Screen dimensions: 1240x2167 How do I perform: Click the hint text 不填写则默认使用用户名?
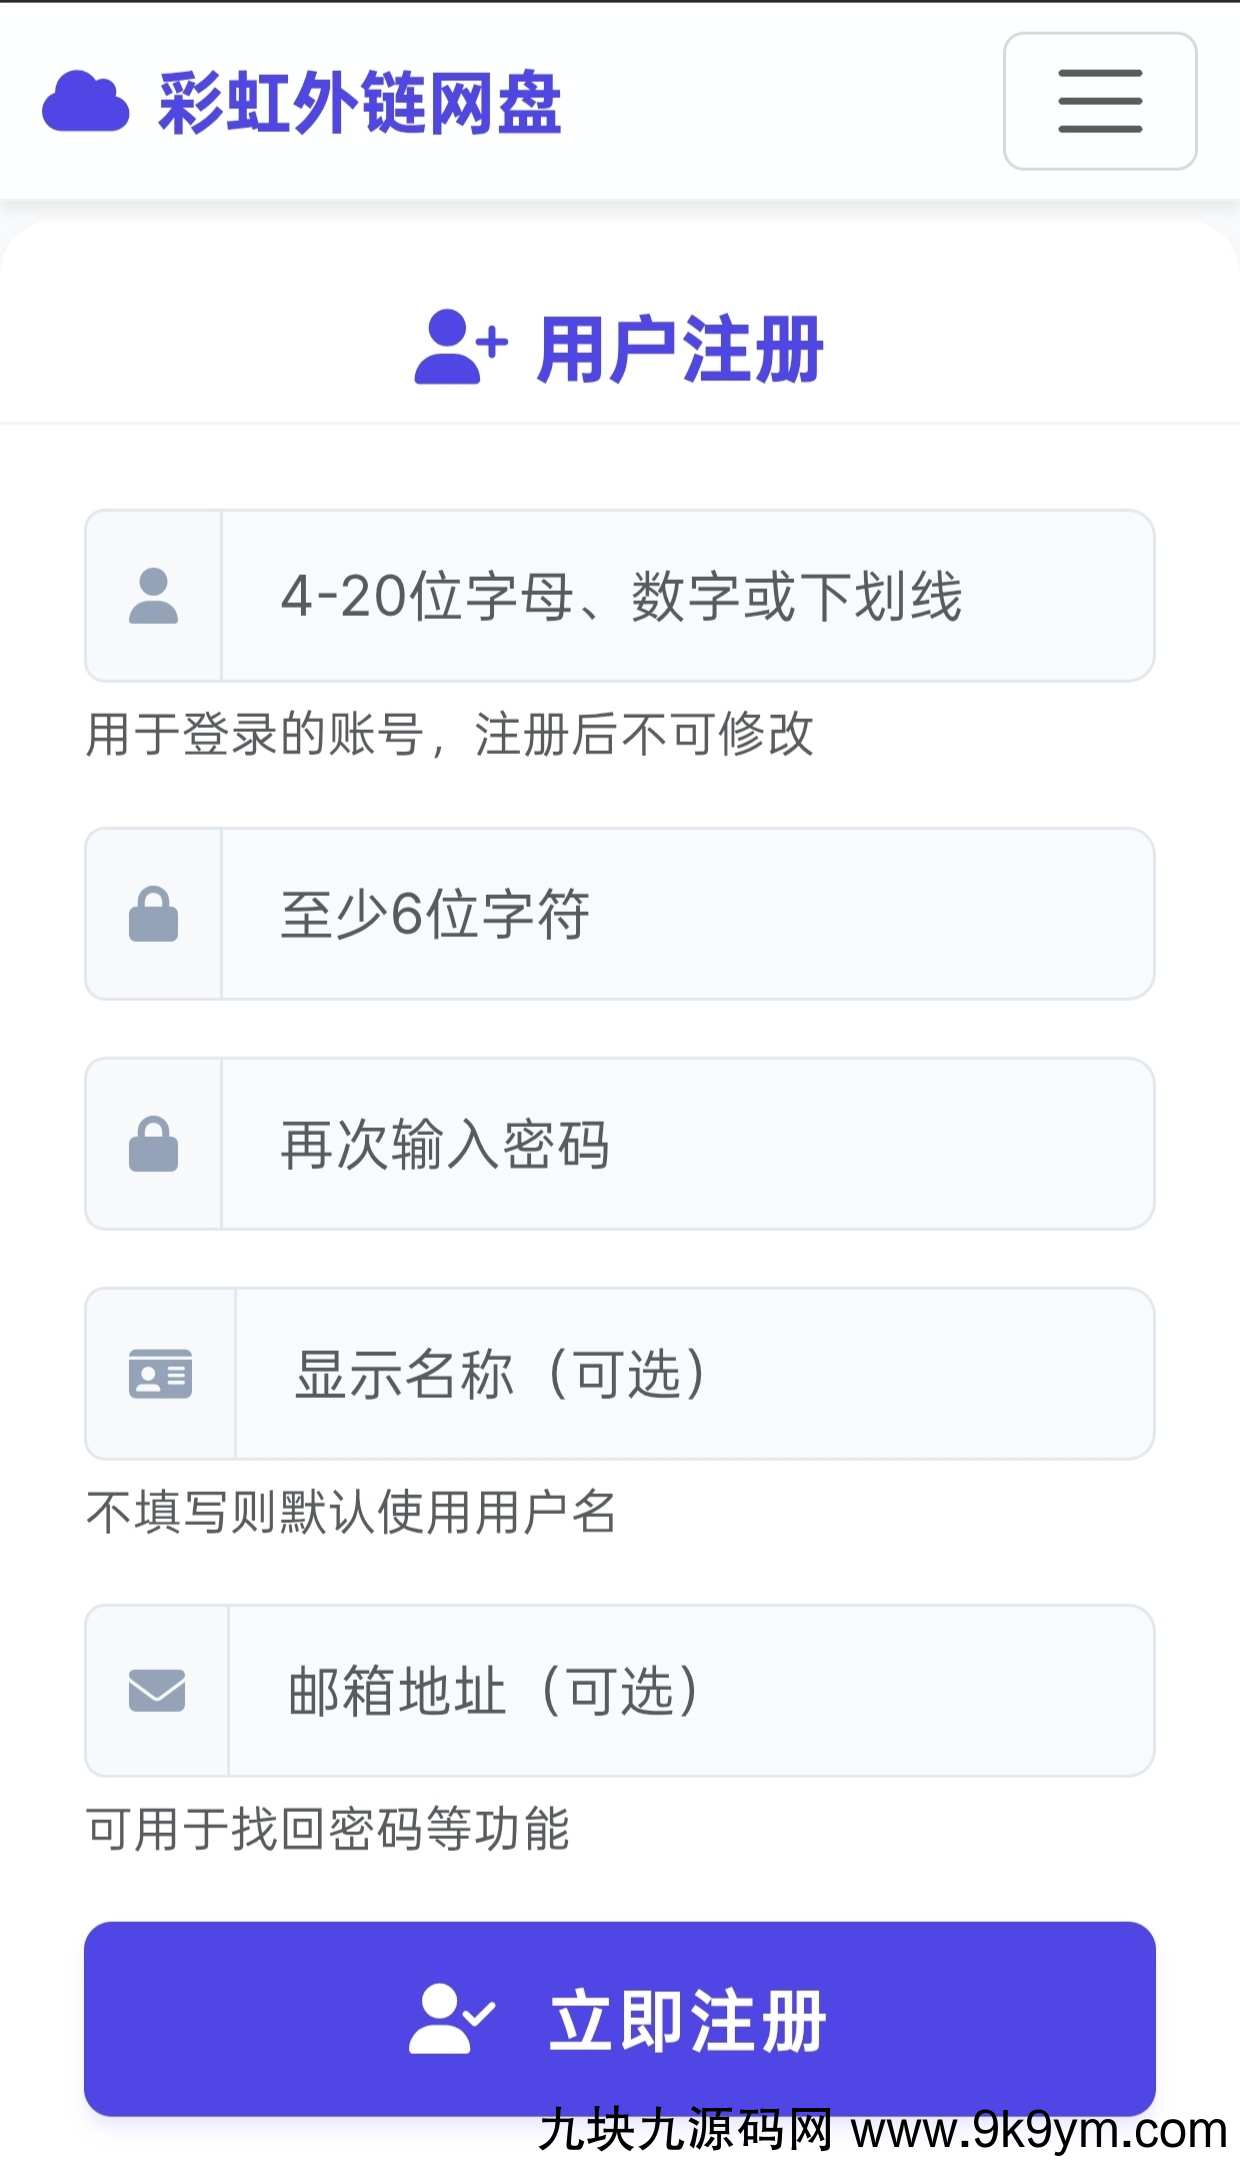pos(351,1512)
